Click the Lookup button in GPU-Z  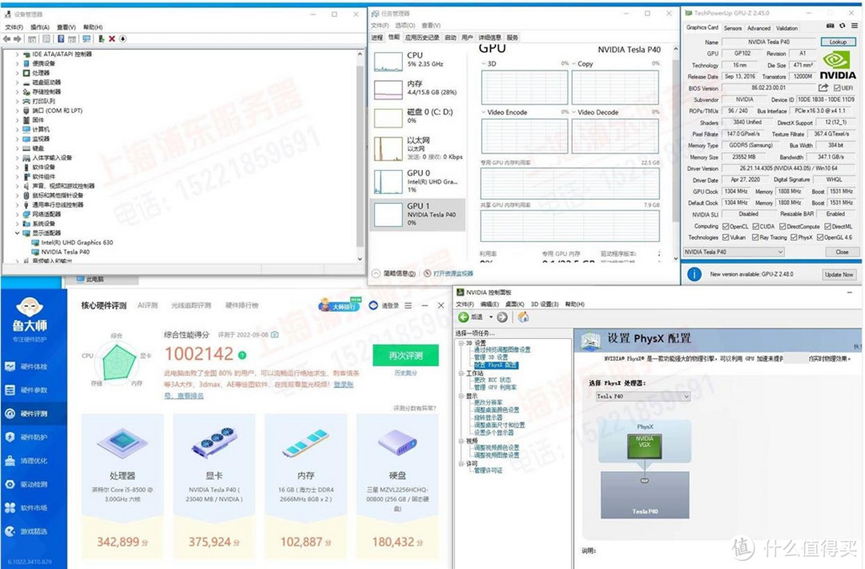tap(838, 42)
